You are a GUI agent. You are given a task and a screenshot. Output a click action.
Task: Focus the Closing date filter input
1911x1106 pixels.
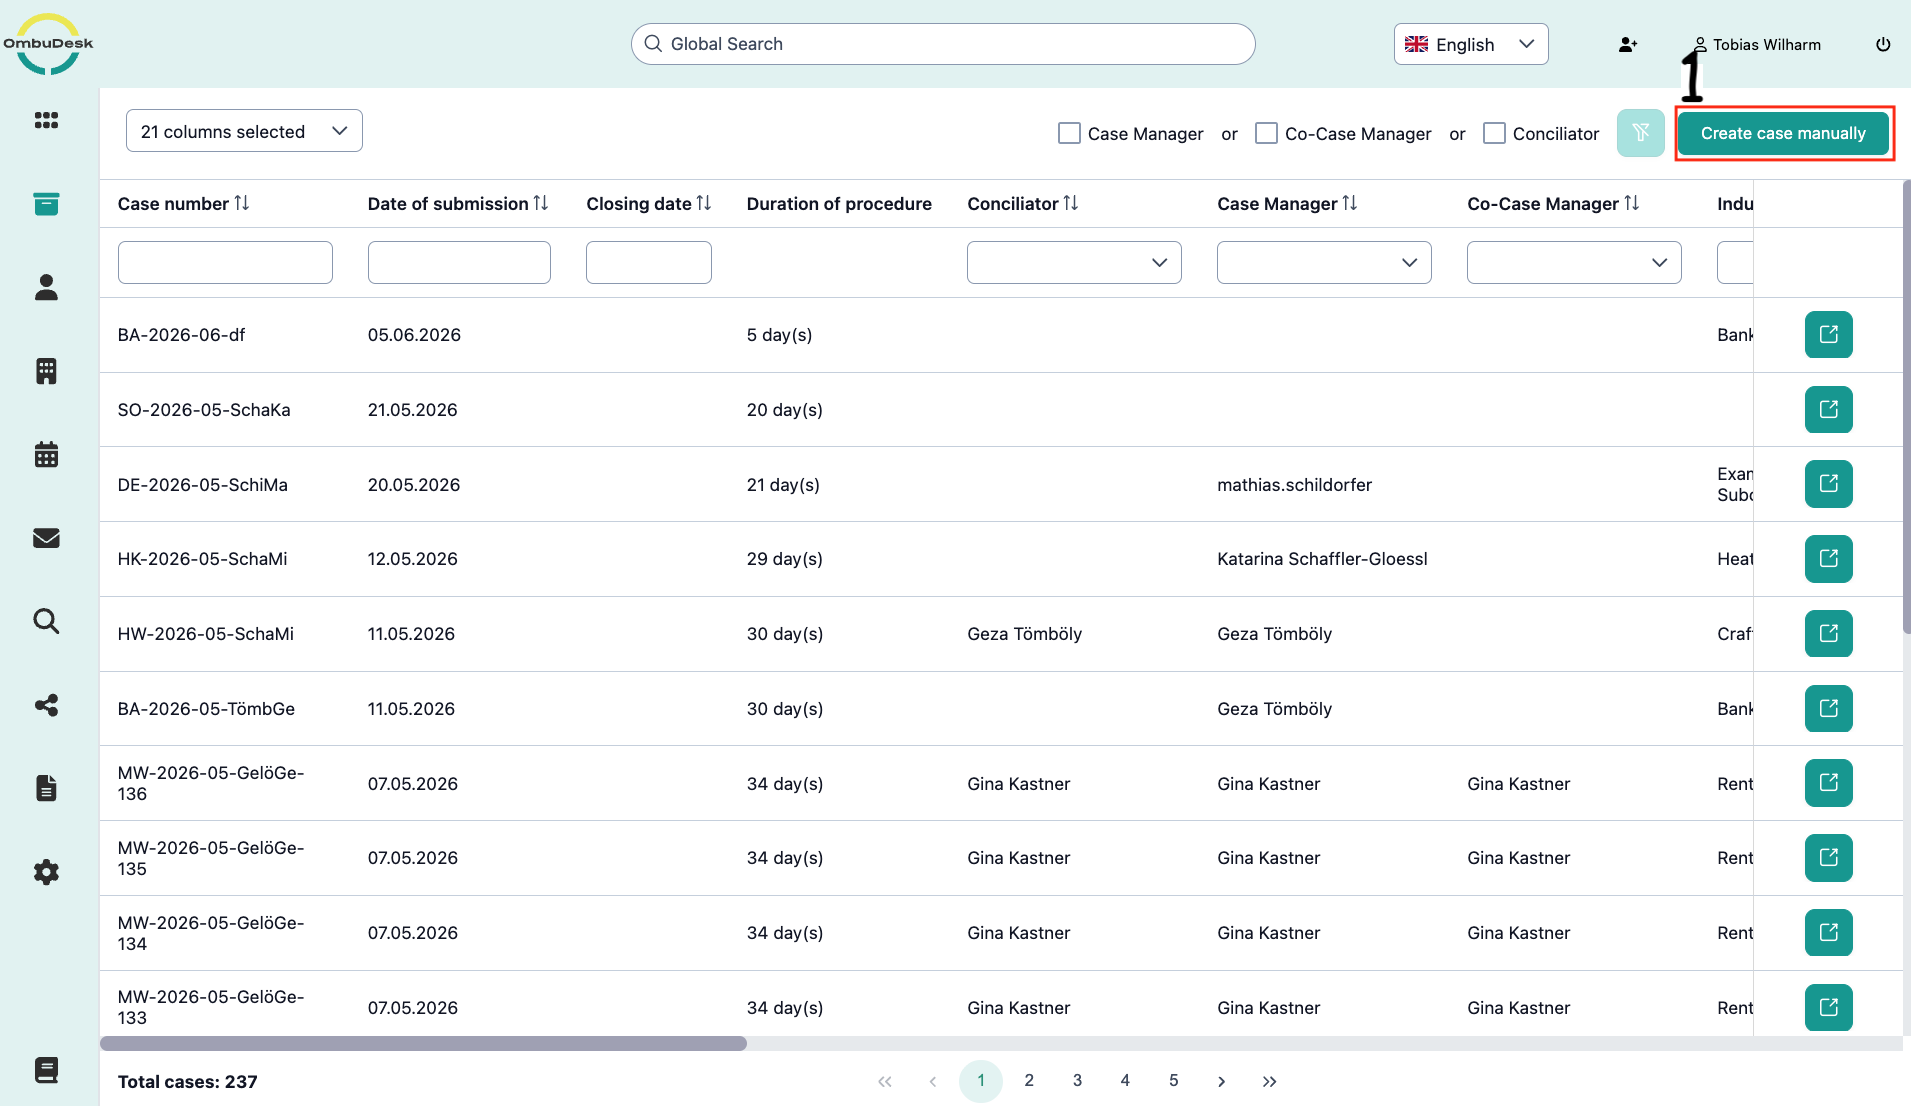coord(649,262)
